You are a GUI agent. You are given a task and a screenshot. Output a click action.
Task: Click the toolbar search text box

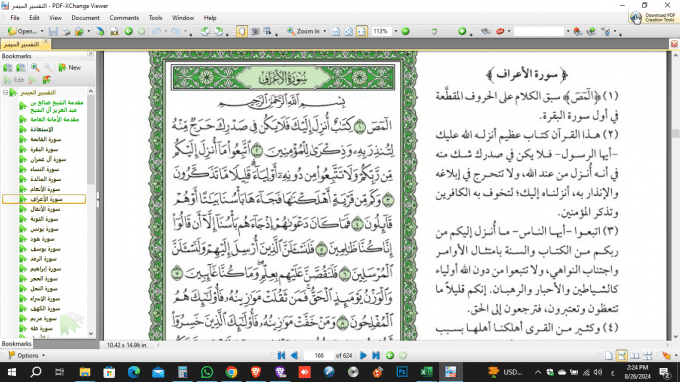tap(539, 31)
